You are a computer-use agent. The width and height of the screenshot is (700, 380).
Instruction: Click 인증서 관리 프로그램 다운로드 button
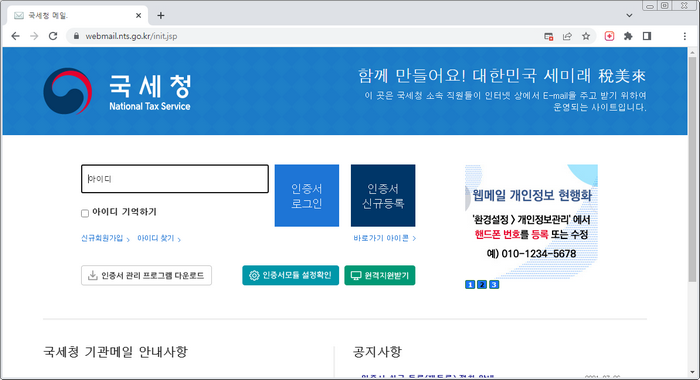point(146,276)
